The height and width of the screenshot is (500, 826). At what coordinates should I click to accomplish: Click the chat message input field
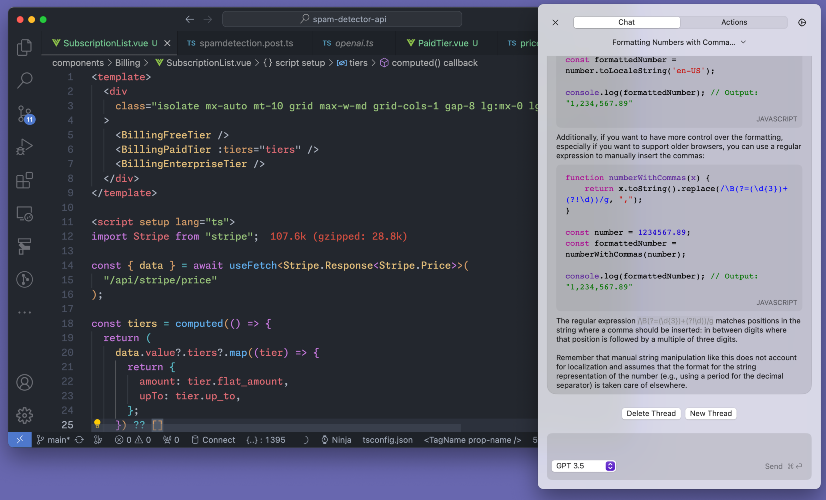tap(679, 447)
